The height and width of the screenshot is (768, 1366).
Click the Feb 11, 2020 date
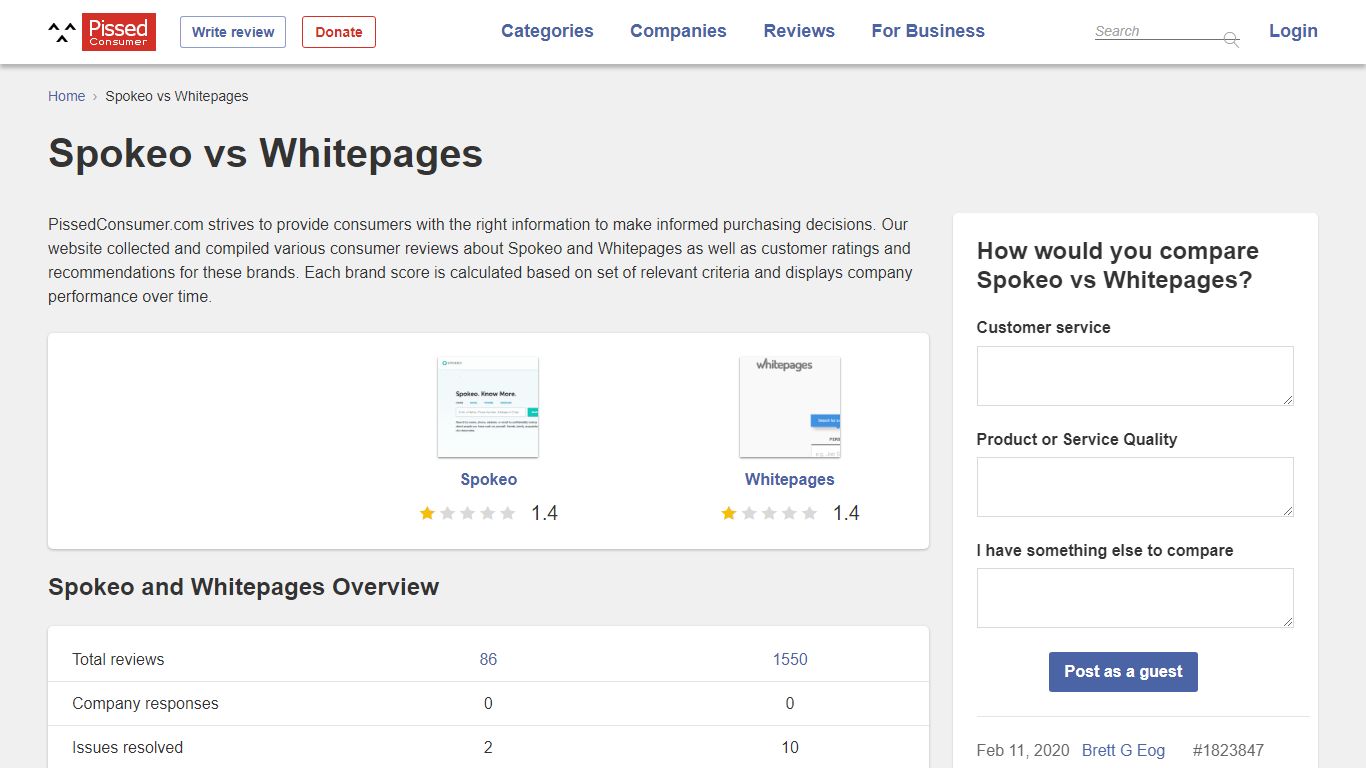(x=1023, y=750)
